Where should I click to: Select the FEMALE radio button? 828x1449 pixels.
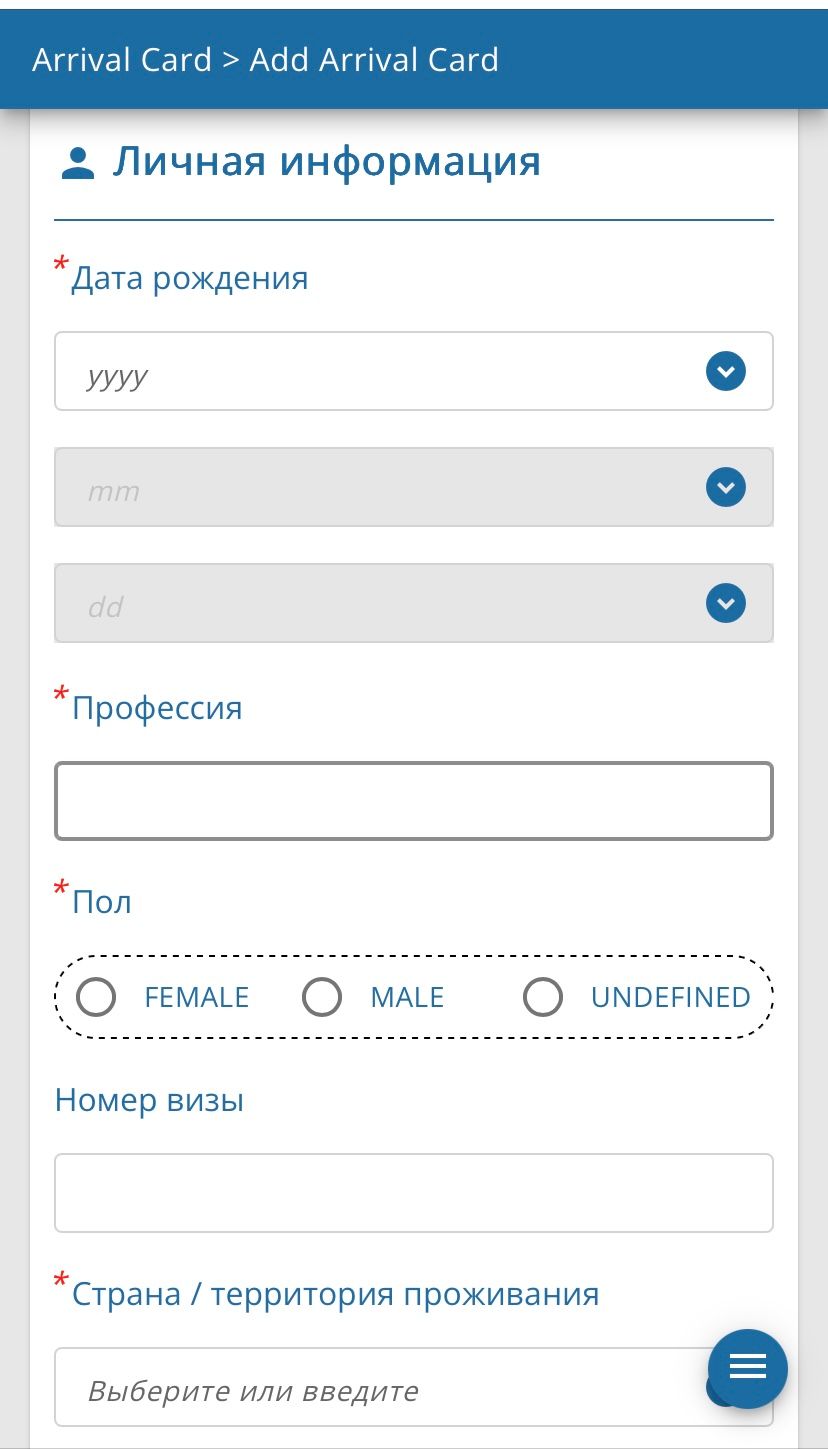click(x=97, y=997)
